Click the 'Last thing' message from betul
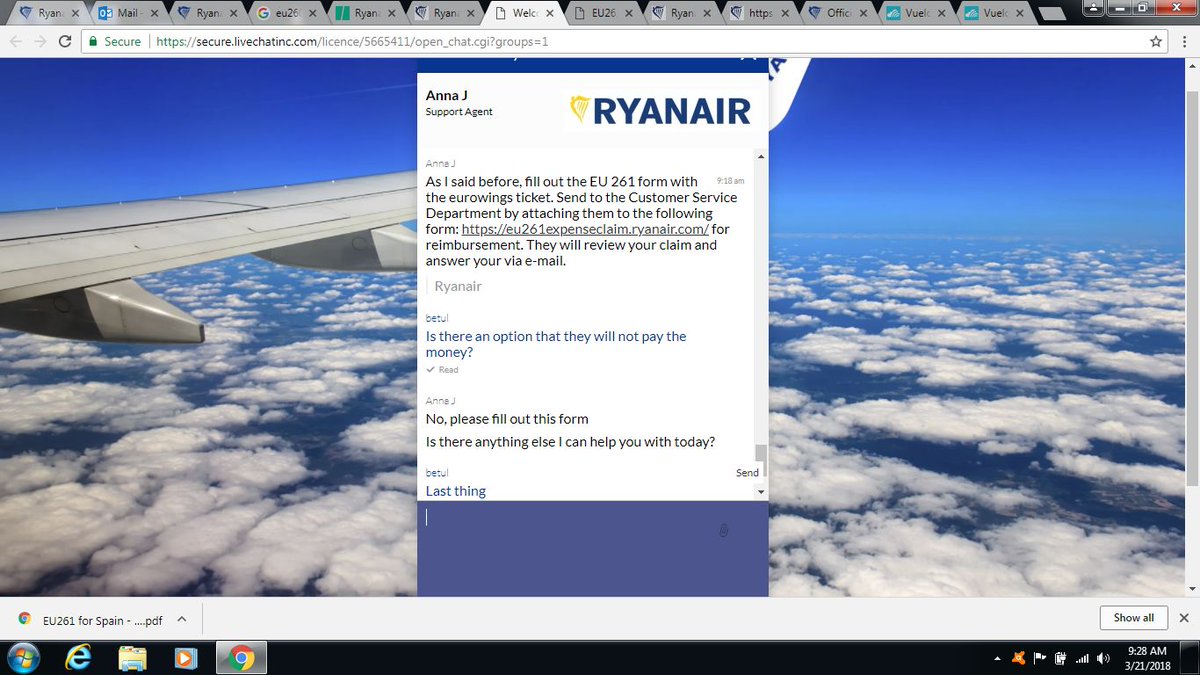Screen dimensions: 1200x675 456,491
